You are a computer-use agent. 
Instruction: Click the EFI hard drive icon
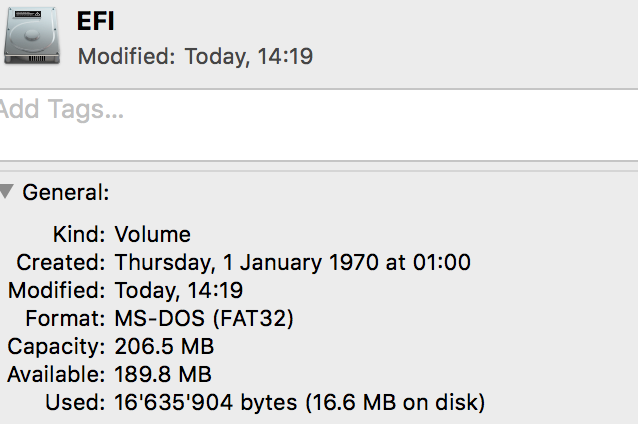pyautogui.click(x=30, y=37)
